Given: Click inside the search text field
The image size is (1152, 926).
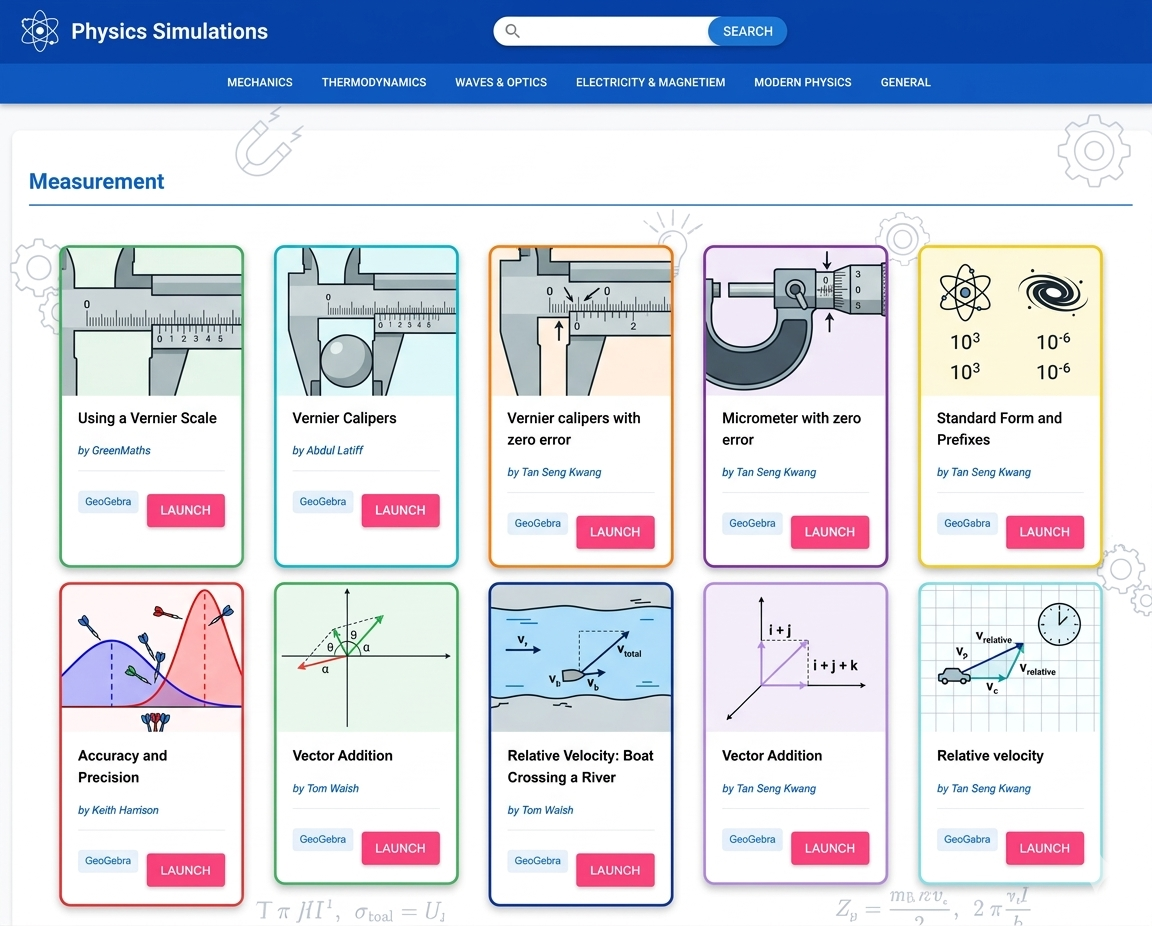Looking at the screenshot, I should (x=614, y=31).
